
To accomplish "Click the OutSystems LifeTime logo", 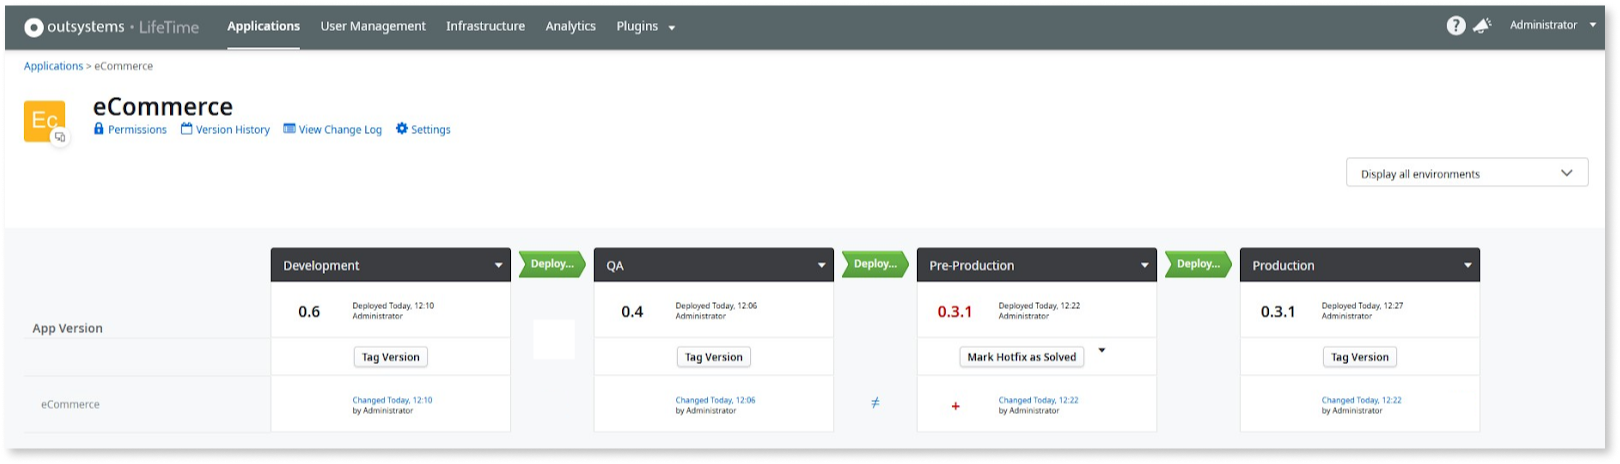I will coord(111,27).
